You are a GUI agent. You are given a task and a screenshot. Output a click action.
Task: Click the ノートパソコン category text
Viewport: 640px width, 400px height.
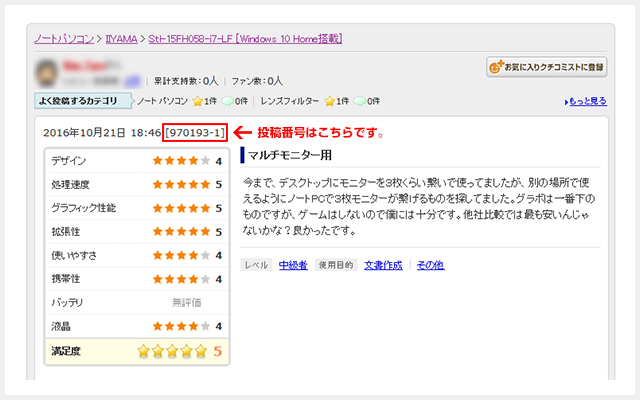[x=162, y=101]
